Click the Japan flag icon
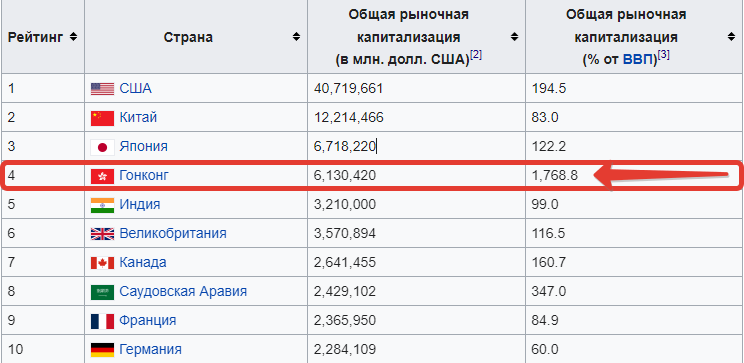This screenshot has width=744, height=363. coord(102,147)
